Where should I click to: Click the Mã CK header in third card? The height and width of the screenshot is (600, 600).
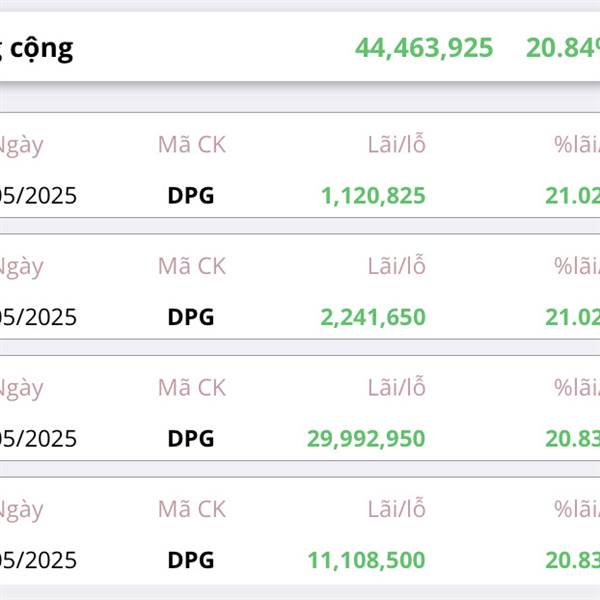point(192,388)
